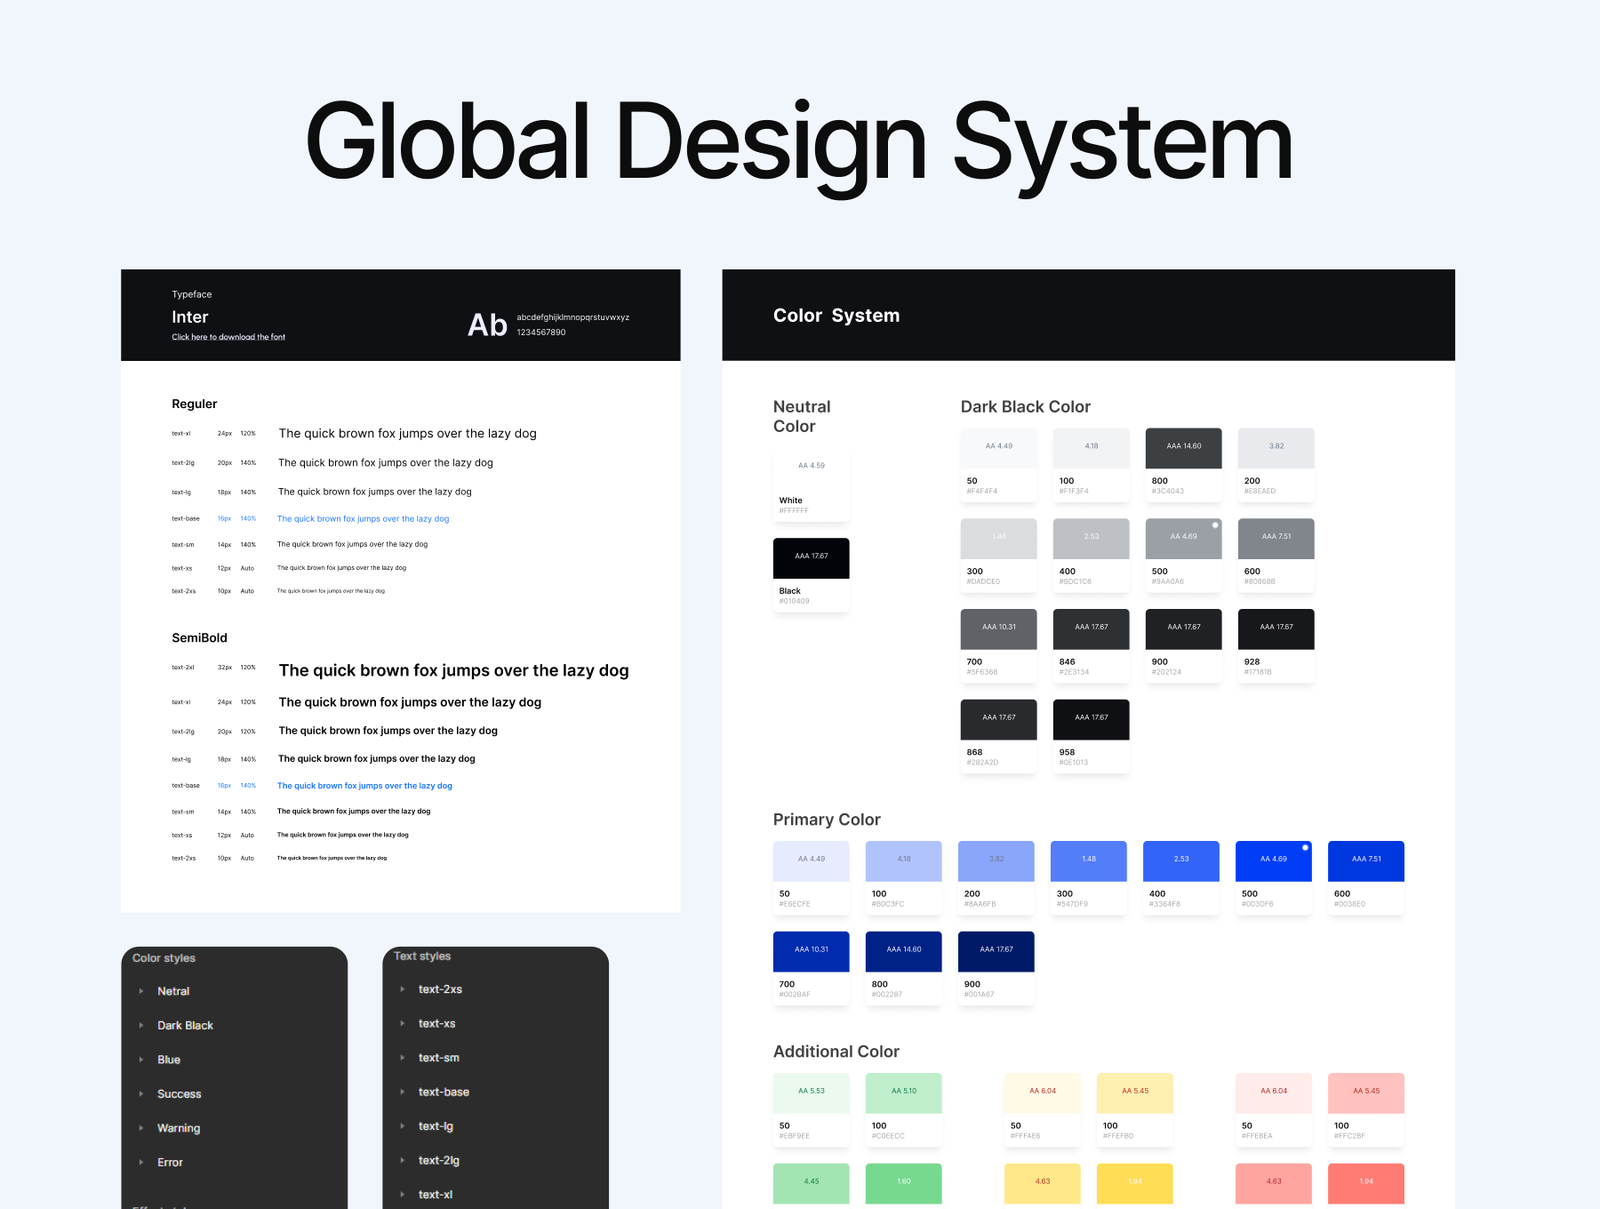Click the download the font link
The image size is (1600, 1209).
pos(228,337)
